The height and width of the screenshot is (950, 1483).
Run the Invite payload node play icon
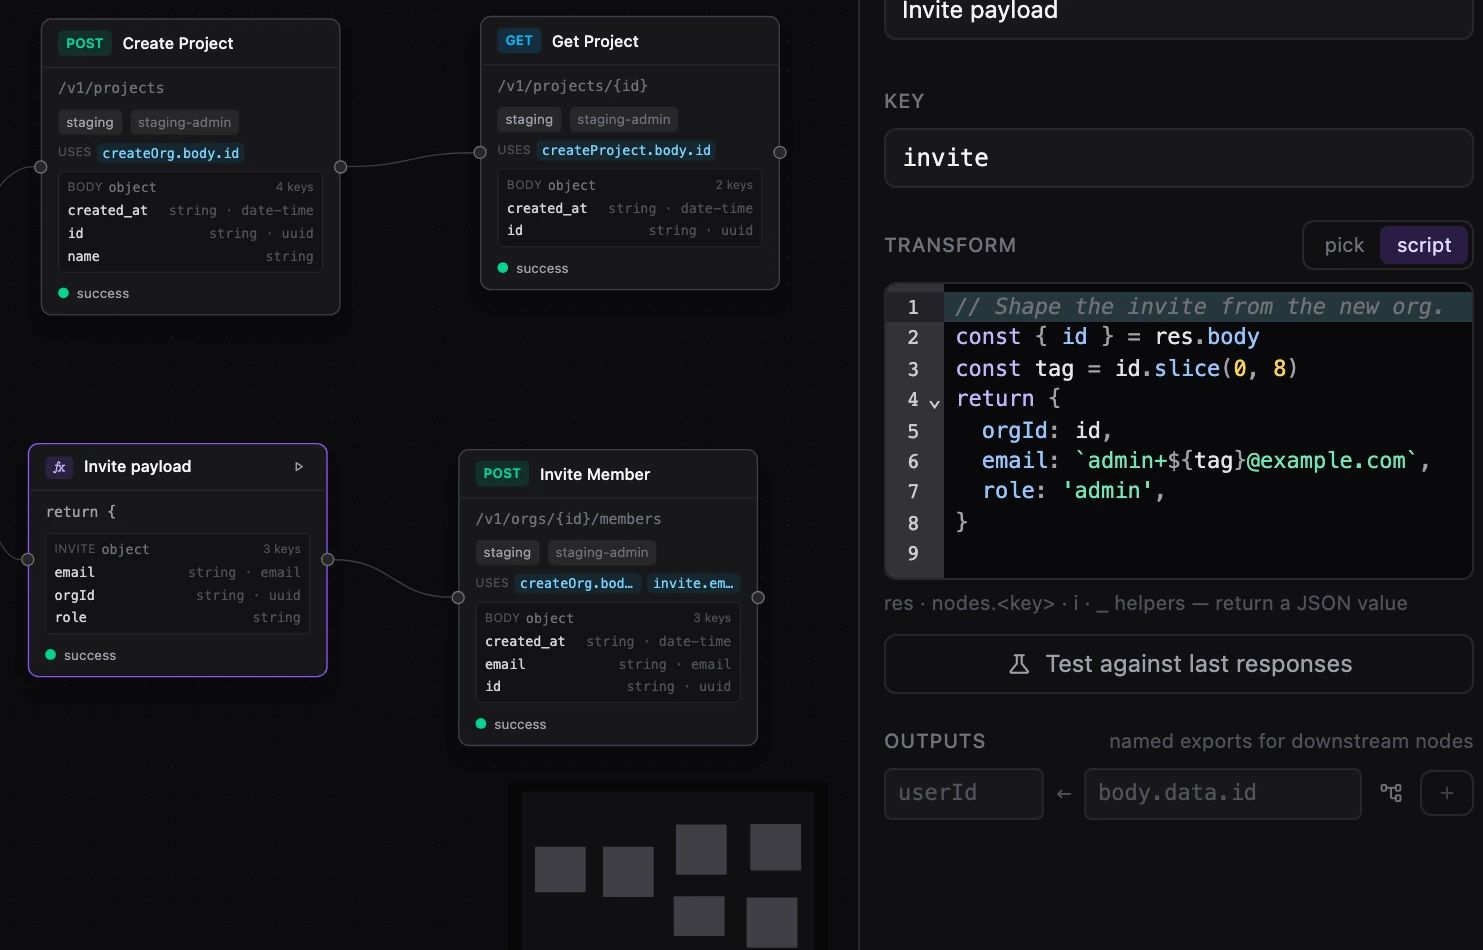click(298, 467)
